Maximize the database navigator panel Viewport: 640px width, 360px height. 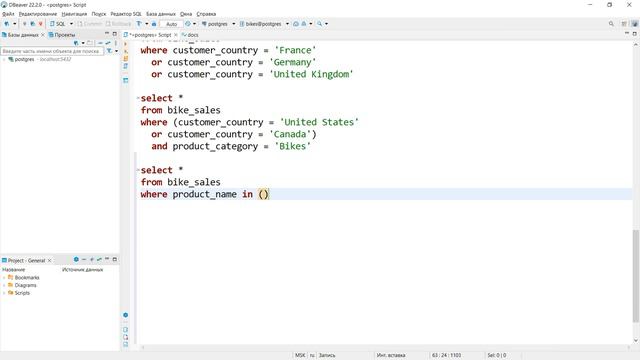click(x=115, y=34)
